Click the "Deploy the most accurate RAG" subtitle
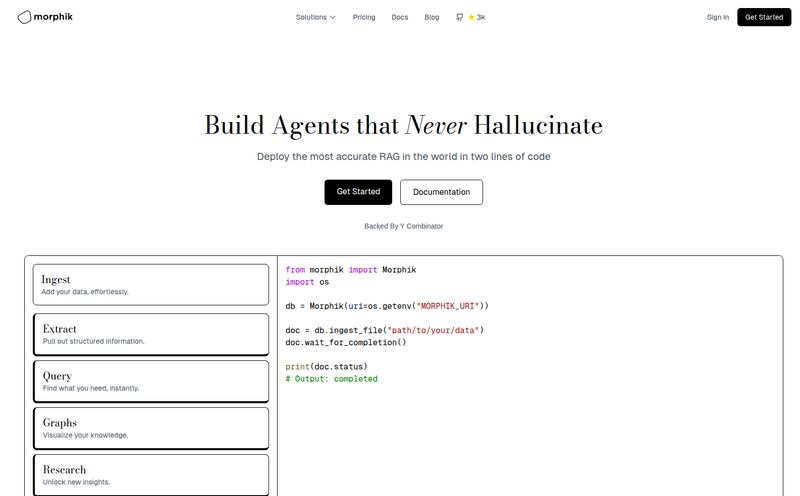This screenshot has width=800, height=496. tap(404, 157)
